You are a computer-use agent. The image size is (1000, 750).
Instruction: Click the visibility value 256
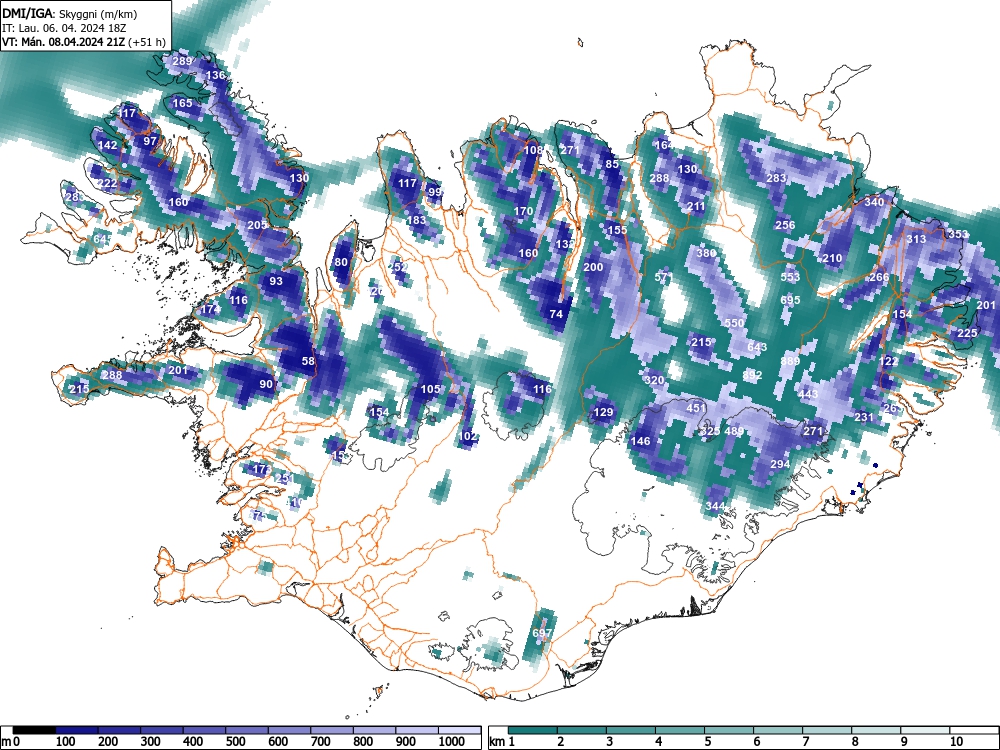[785, 224]
